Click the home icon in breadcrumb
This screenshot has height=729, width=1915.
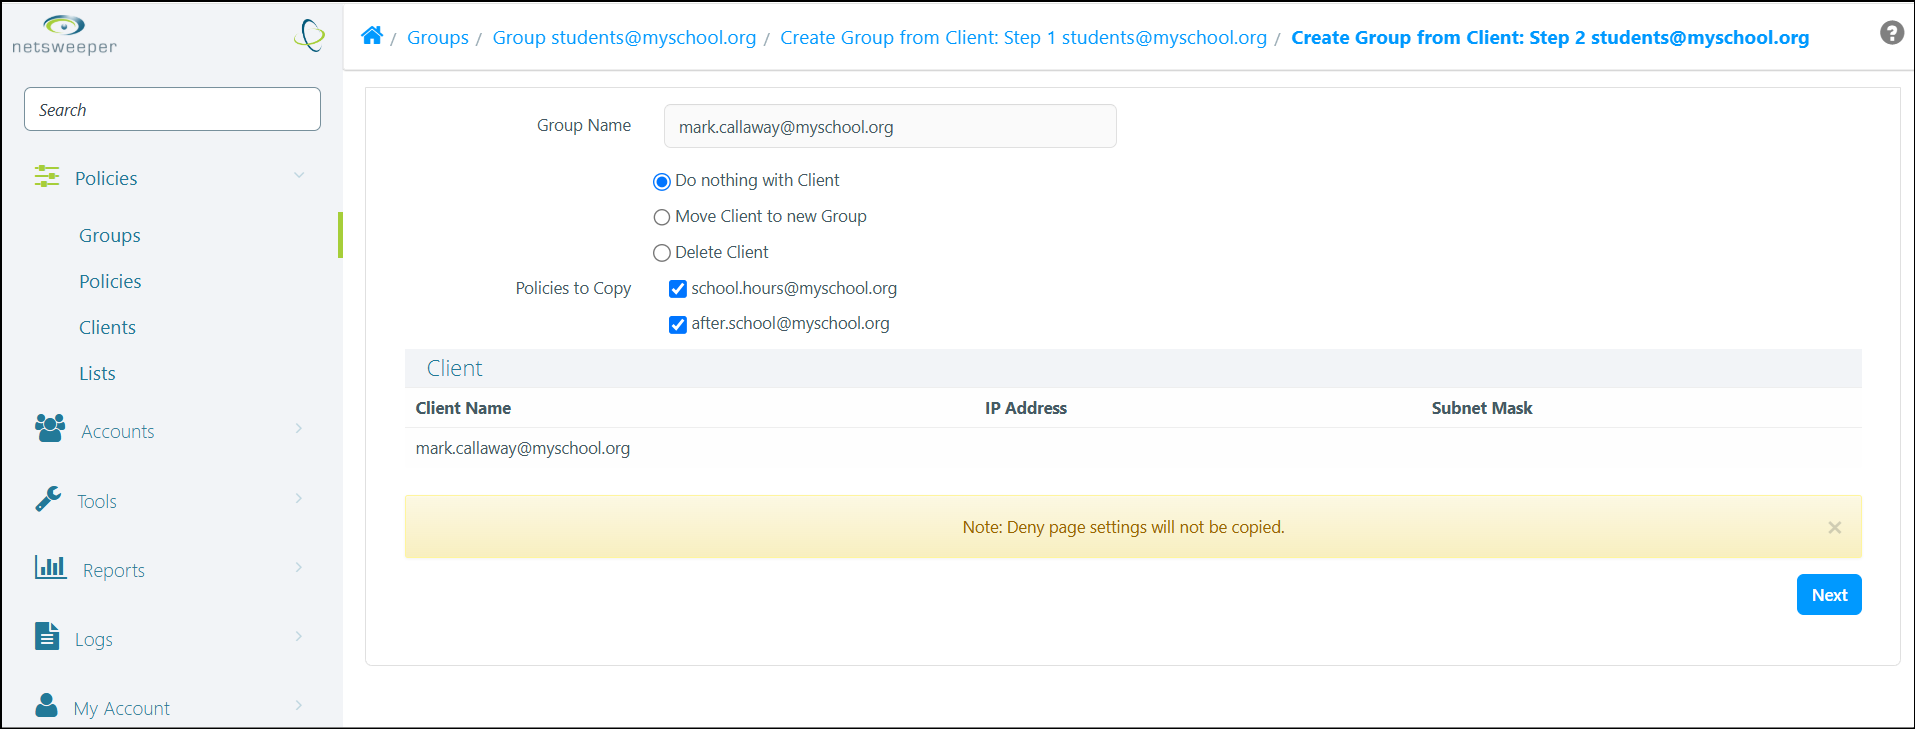(x=372, y=36)
